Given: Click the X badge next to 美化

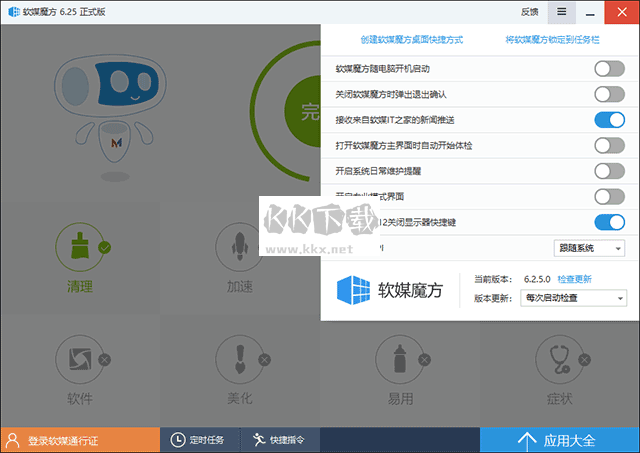Looking at the screenshot, I should tap(264, 360).
